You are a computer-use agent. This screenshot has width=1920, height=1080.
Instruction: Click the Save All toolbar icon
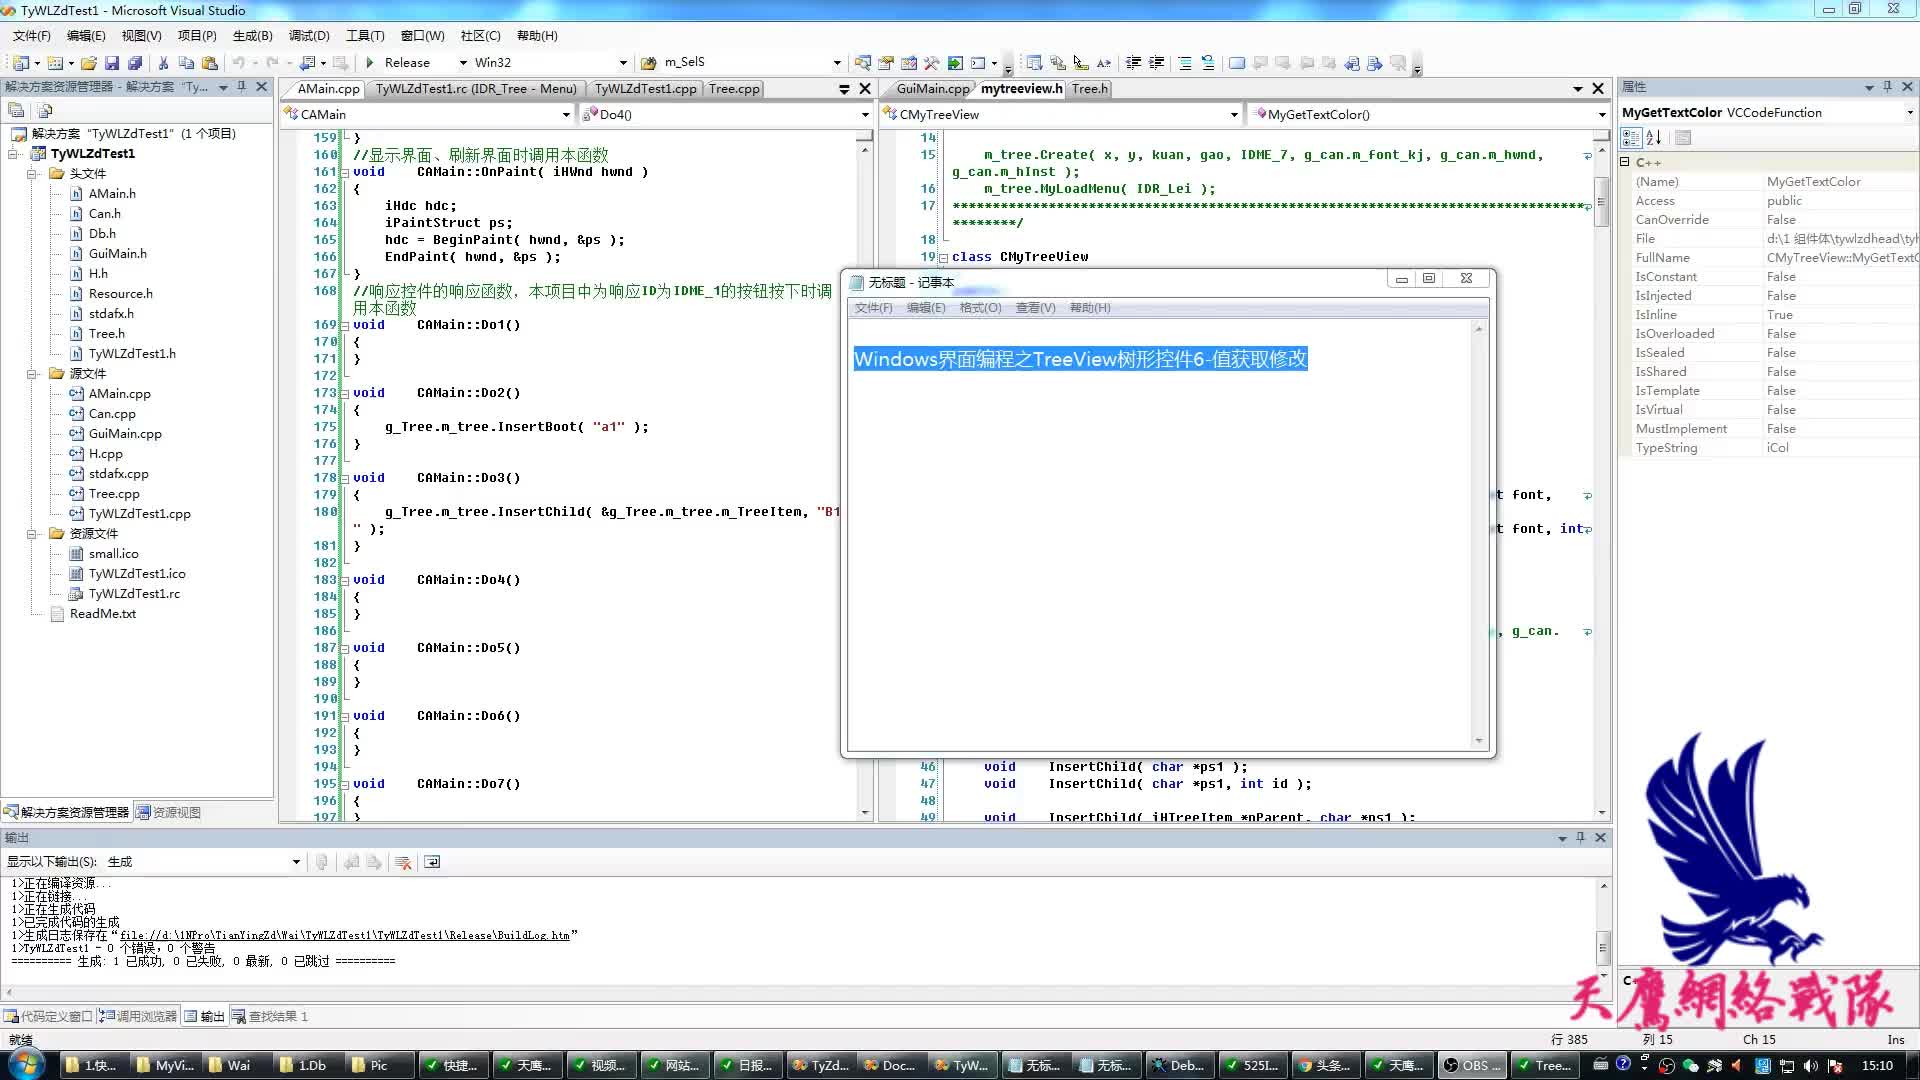pos(134,63)
